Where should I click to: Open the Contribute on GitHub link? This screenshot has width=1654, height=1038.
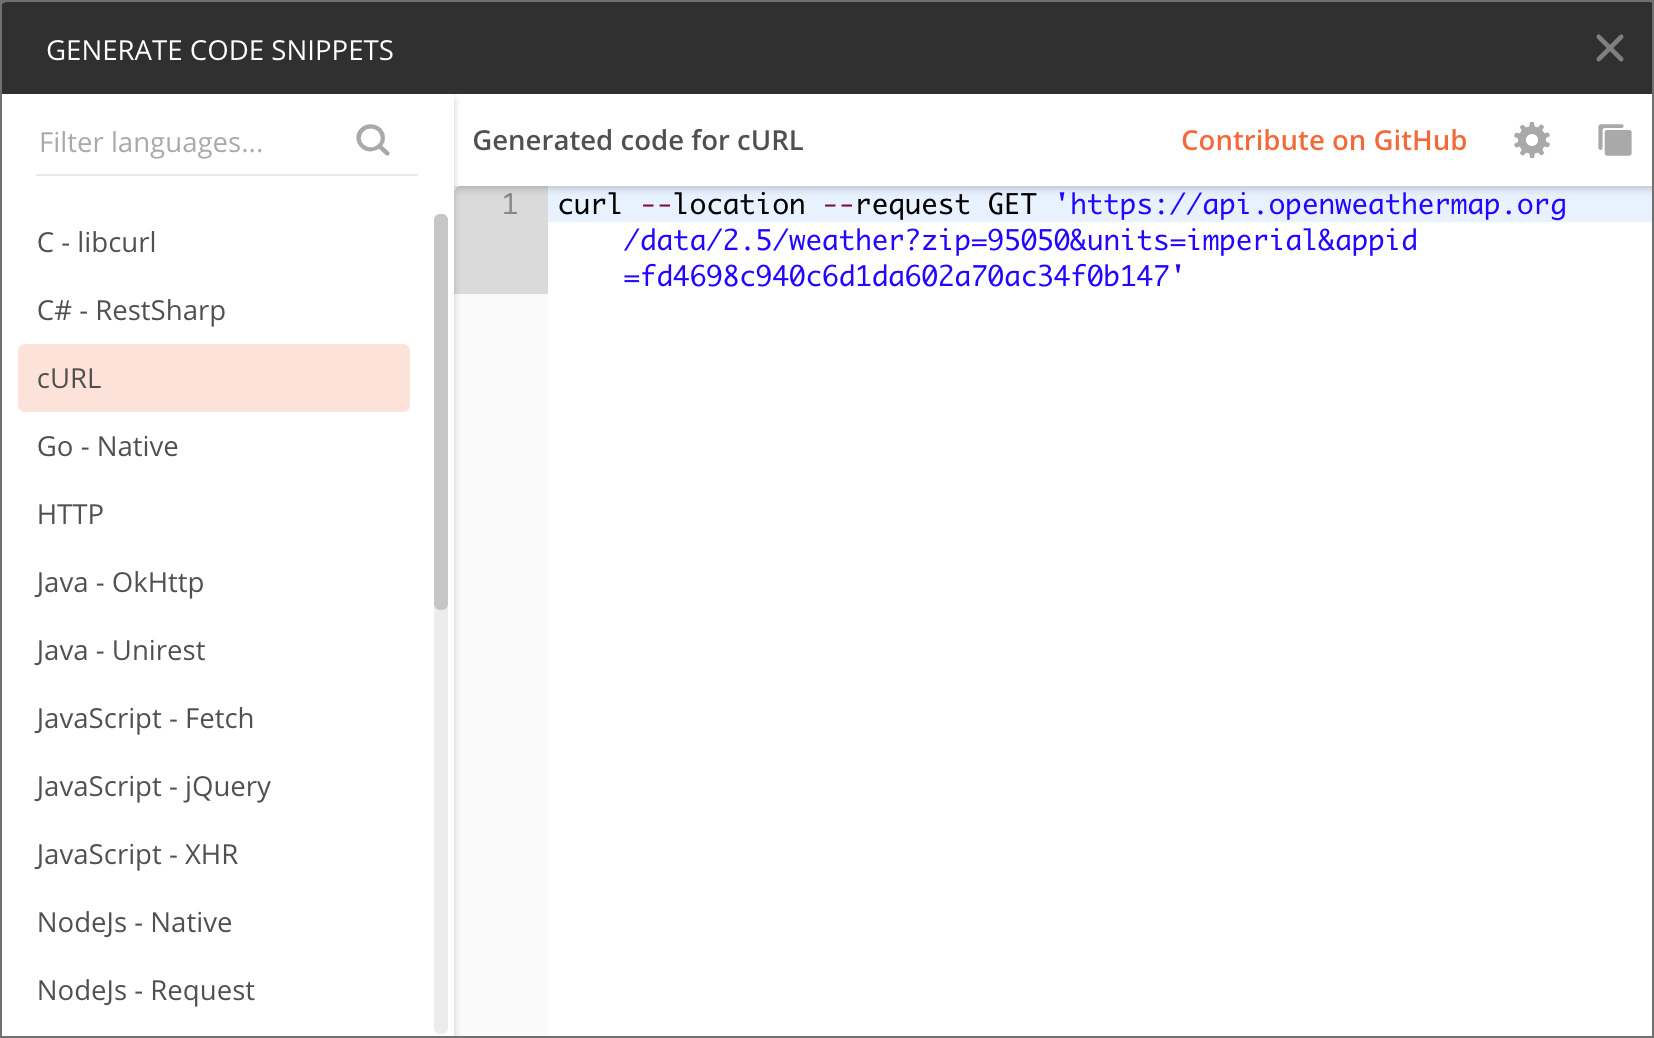1324,140
